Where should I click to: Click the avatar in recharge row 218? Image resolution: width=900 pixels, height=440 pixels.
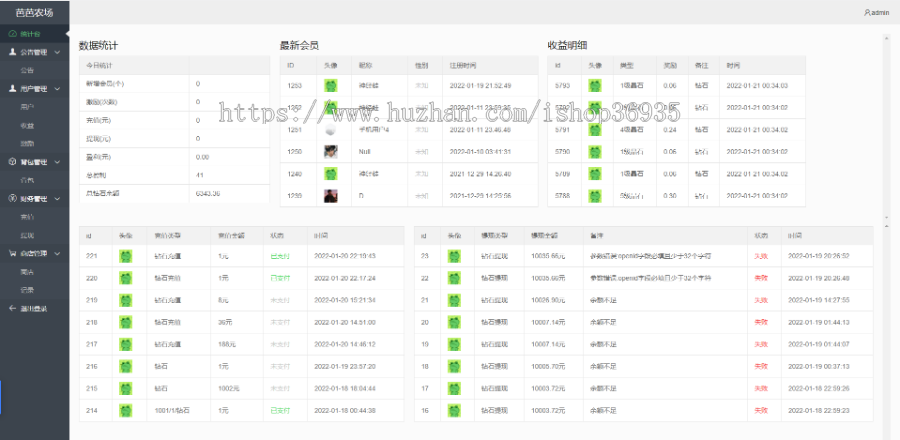126,322
